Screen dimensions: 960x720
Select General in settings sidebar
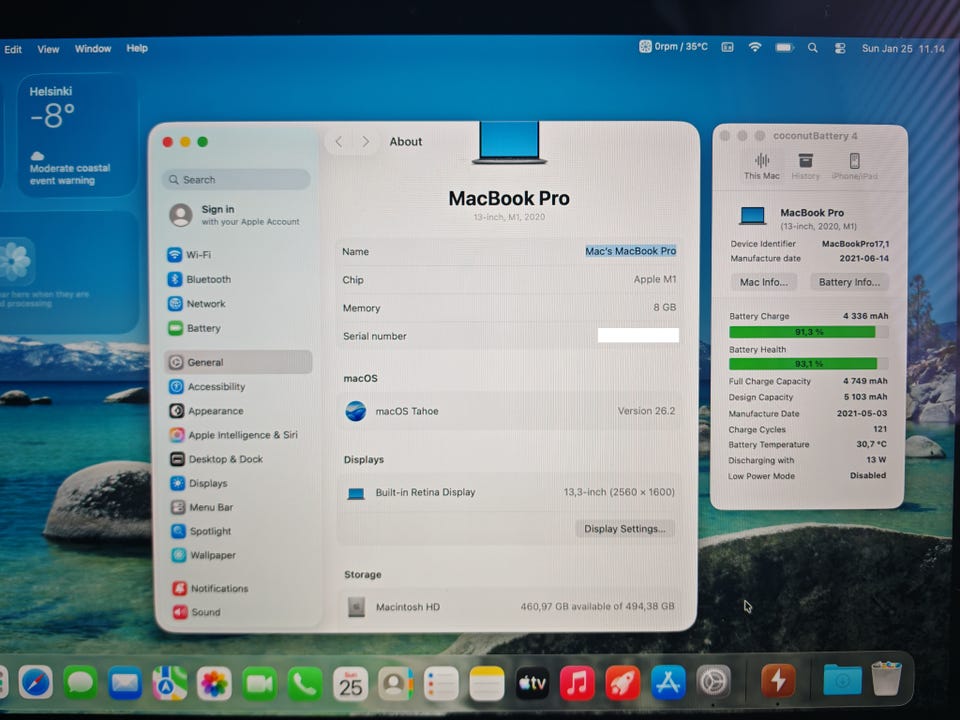click(x=238, y=362)
